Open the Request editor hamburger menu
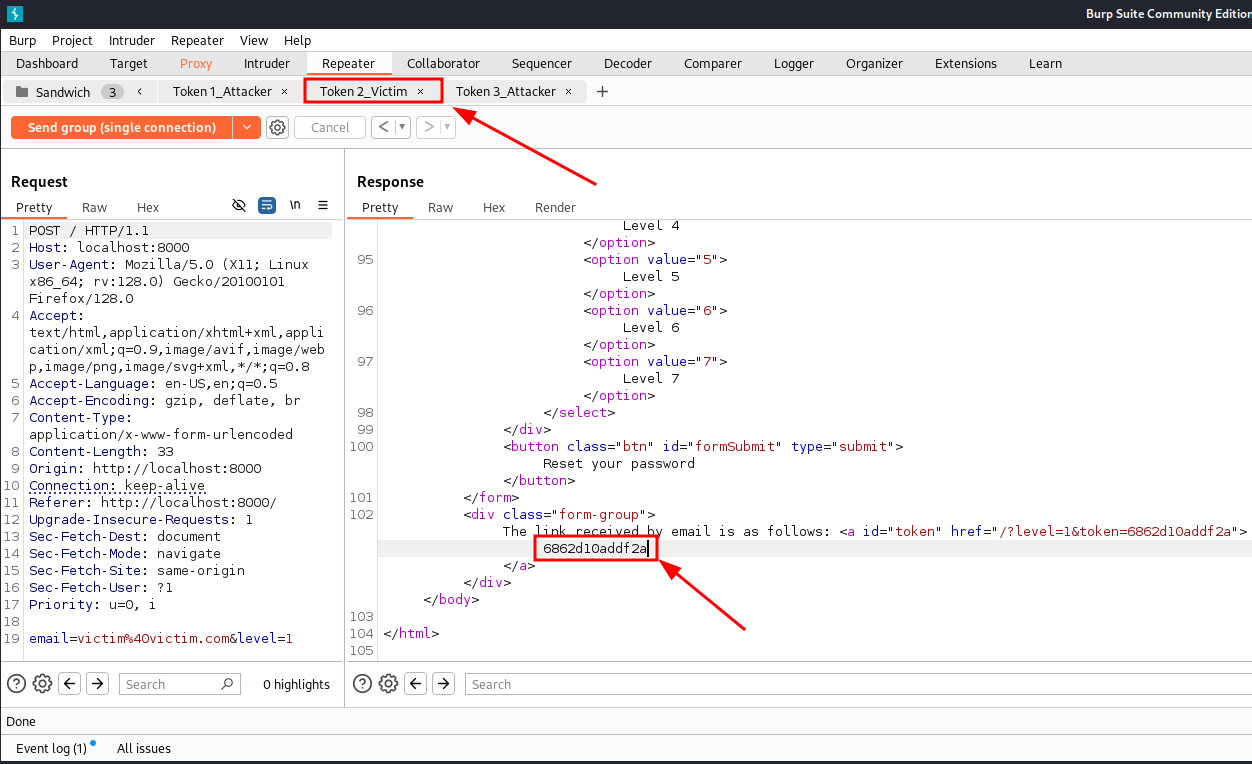 (x=323, y=205)
